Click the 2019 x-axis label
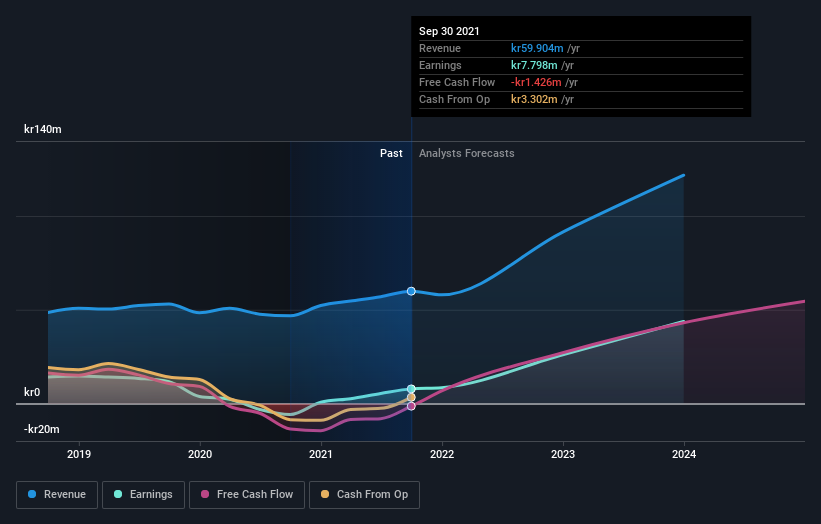 (79, 454)
